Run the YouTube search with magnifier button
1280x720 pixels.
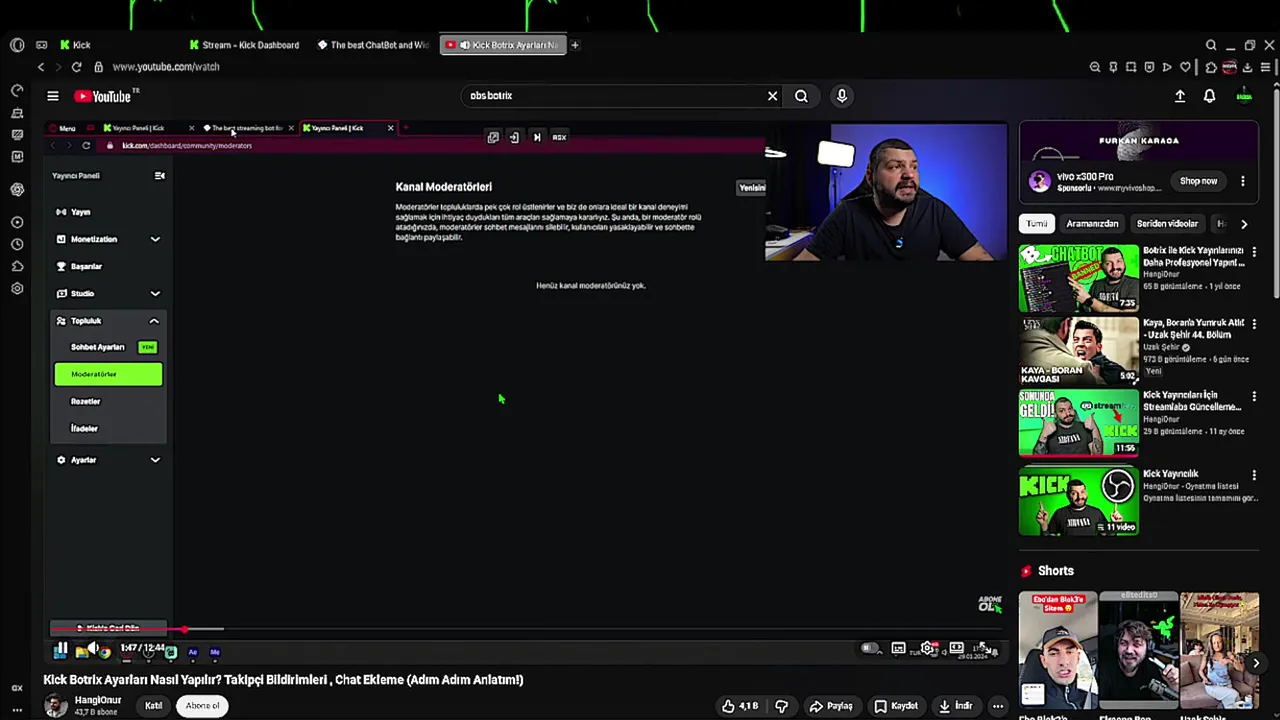click(801, 96)
